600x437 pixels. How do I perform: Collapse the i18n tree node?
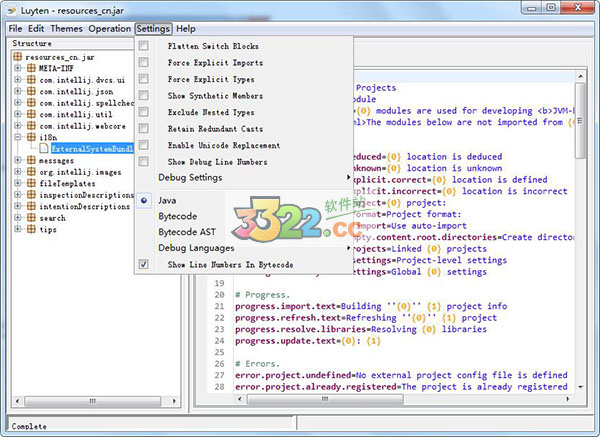click(x=17, y=138)
